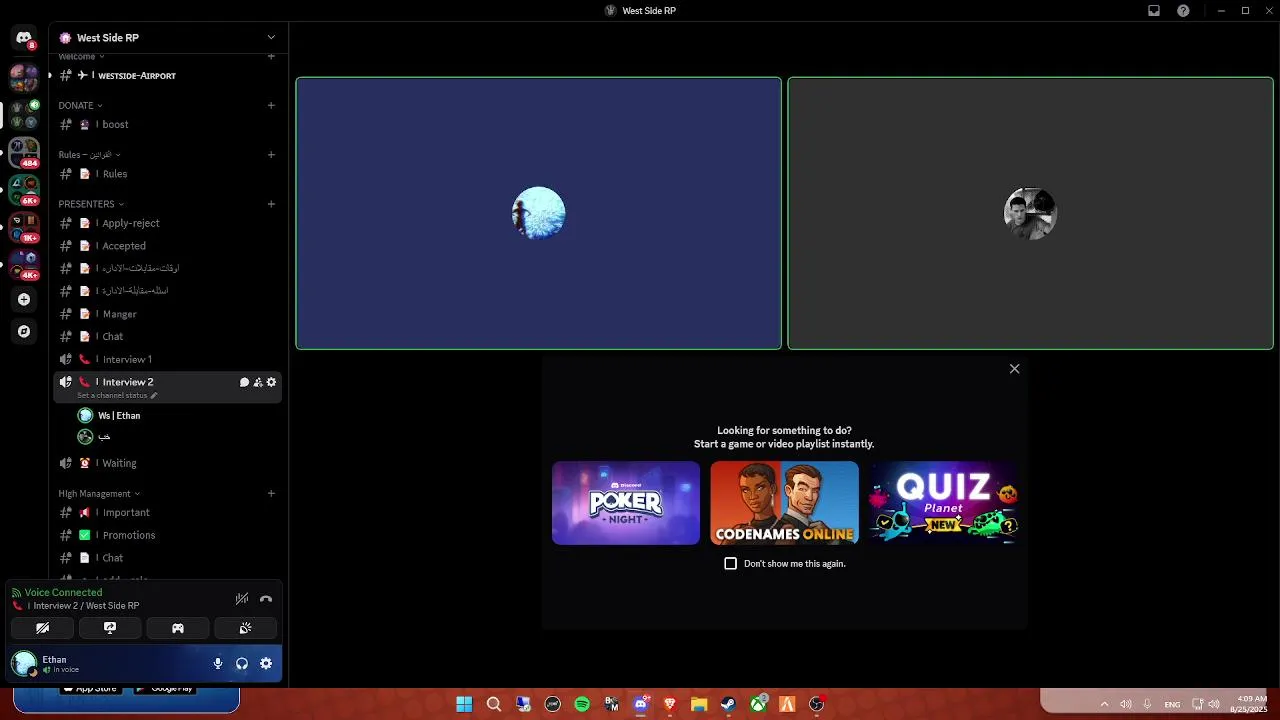1280x720 pixels.
Task: Open Spotify from the taskbar
Action: (582, 704)
